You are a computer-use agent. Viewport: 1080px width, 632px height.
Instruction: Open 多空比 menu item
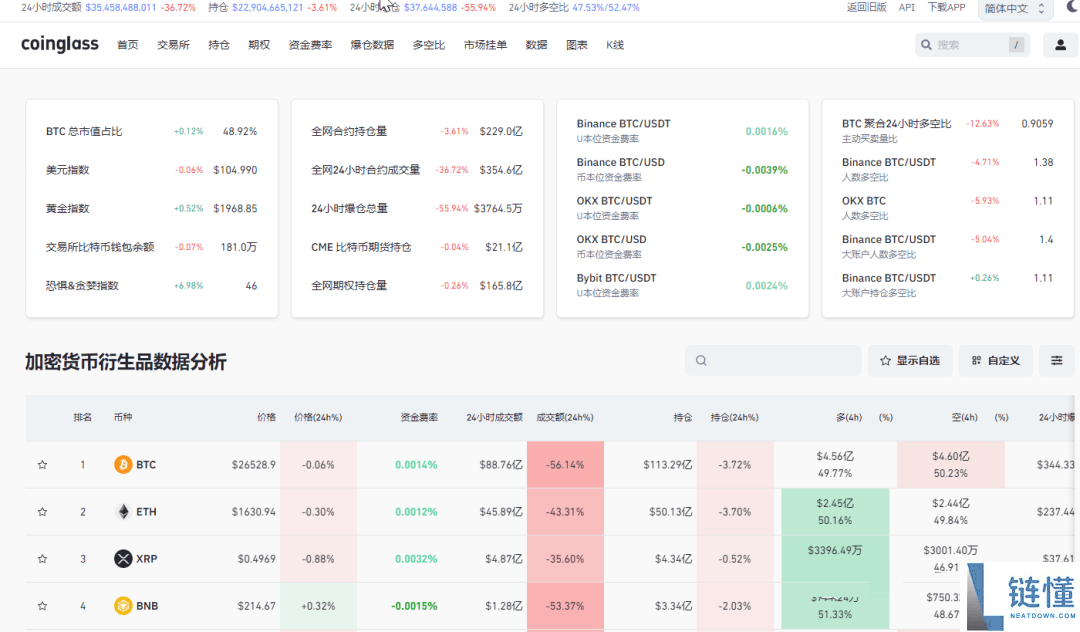point(428,45)
